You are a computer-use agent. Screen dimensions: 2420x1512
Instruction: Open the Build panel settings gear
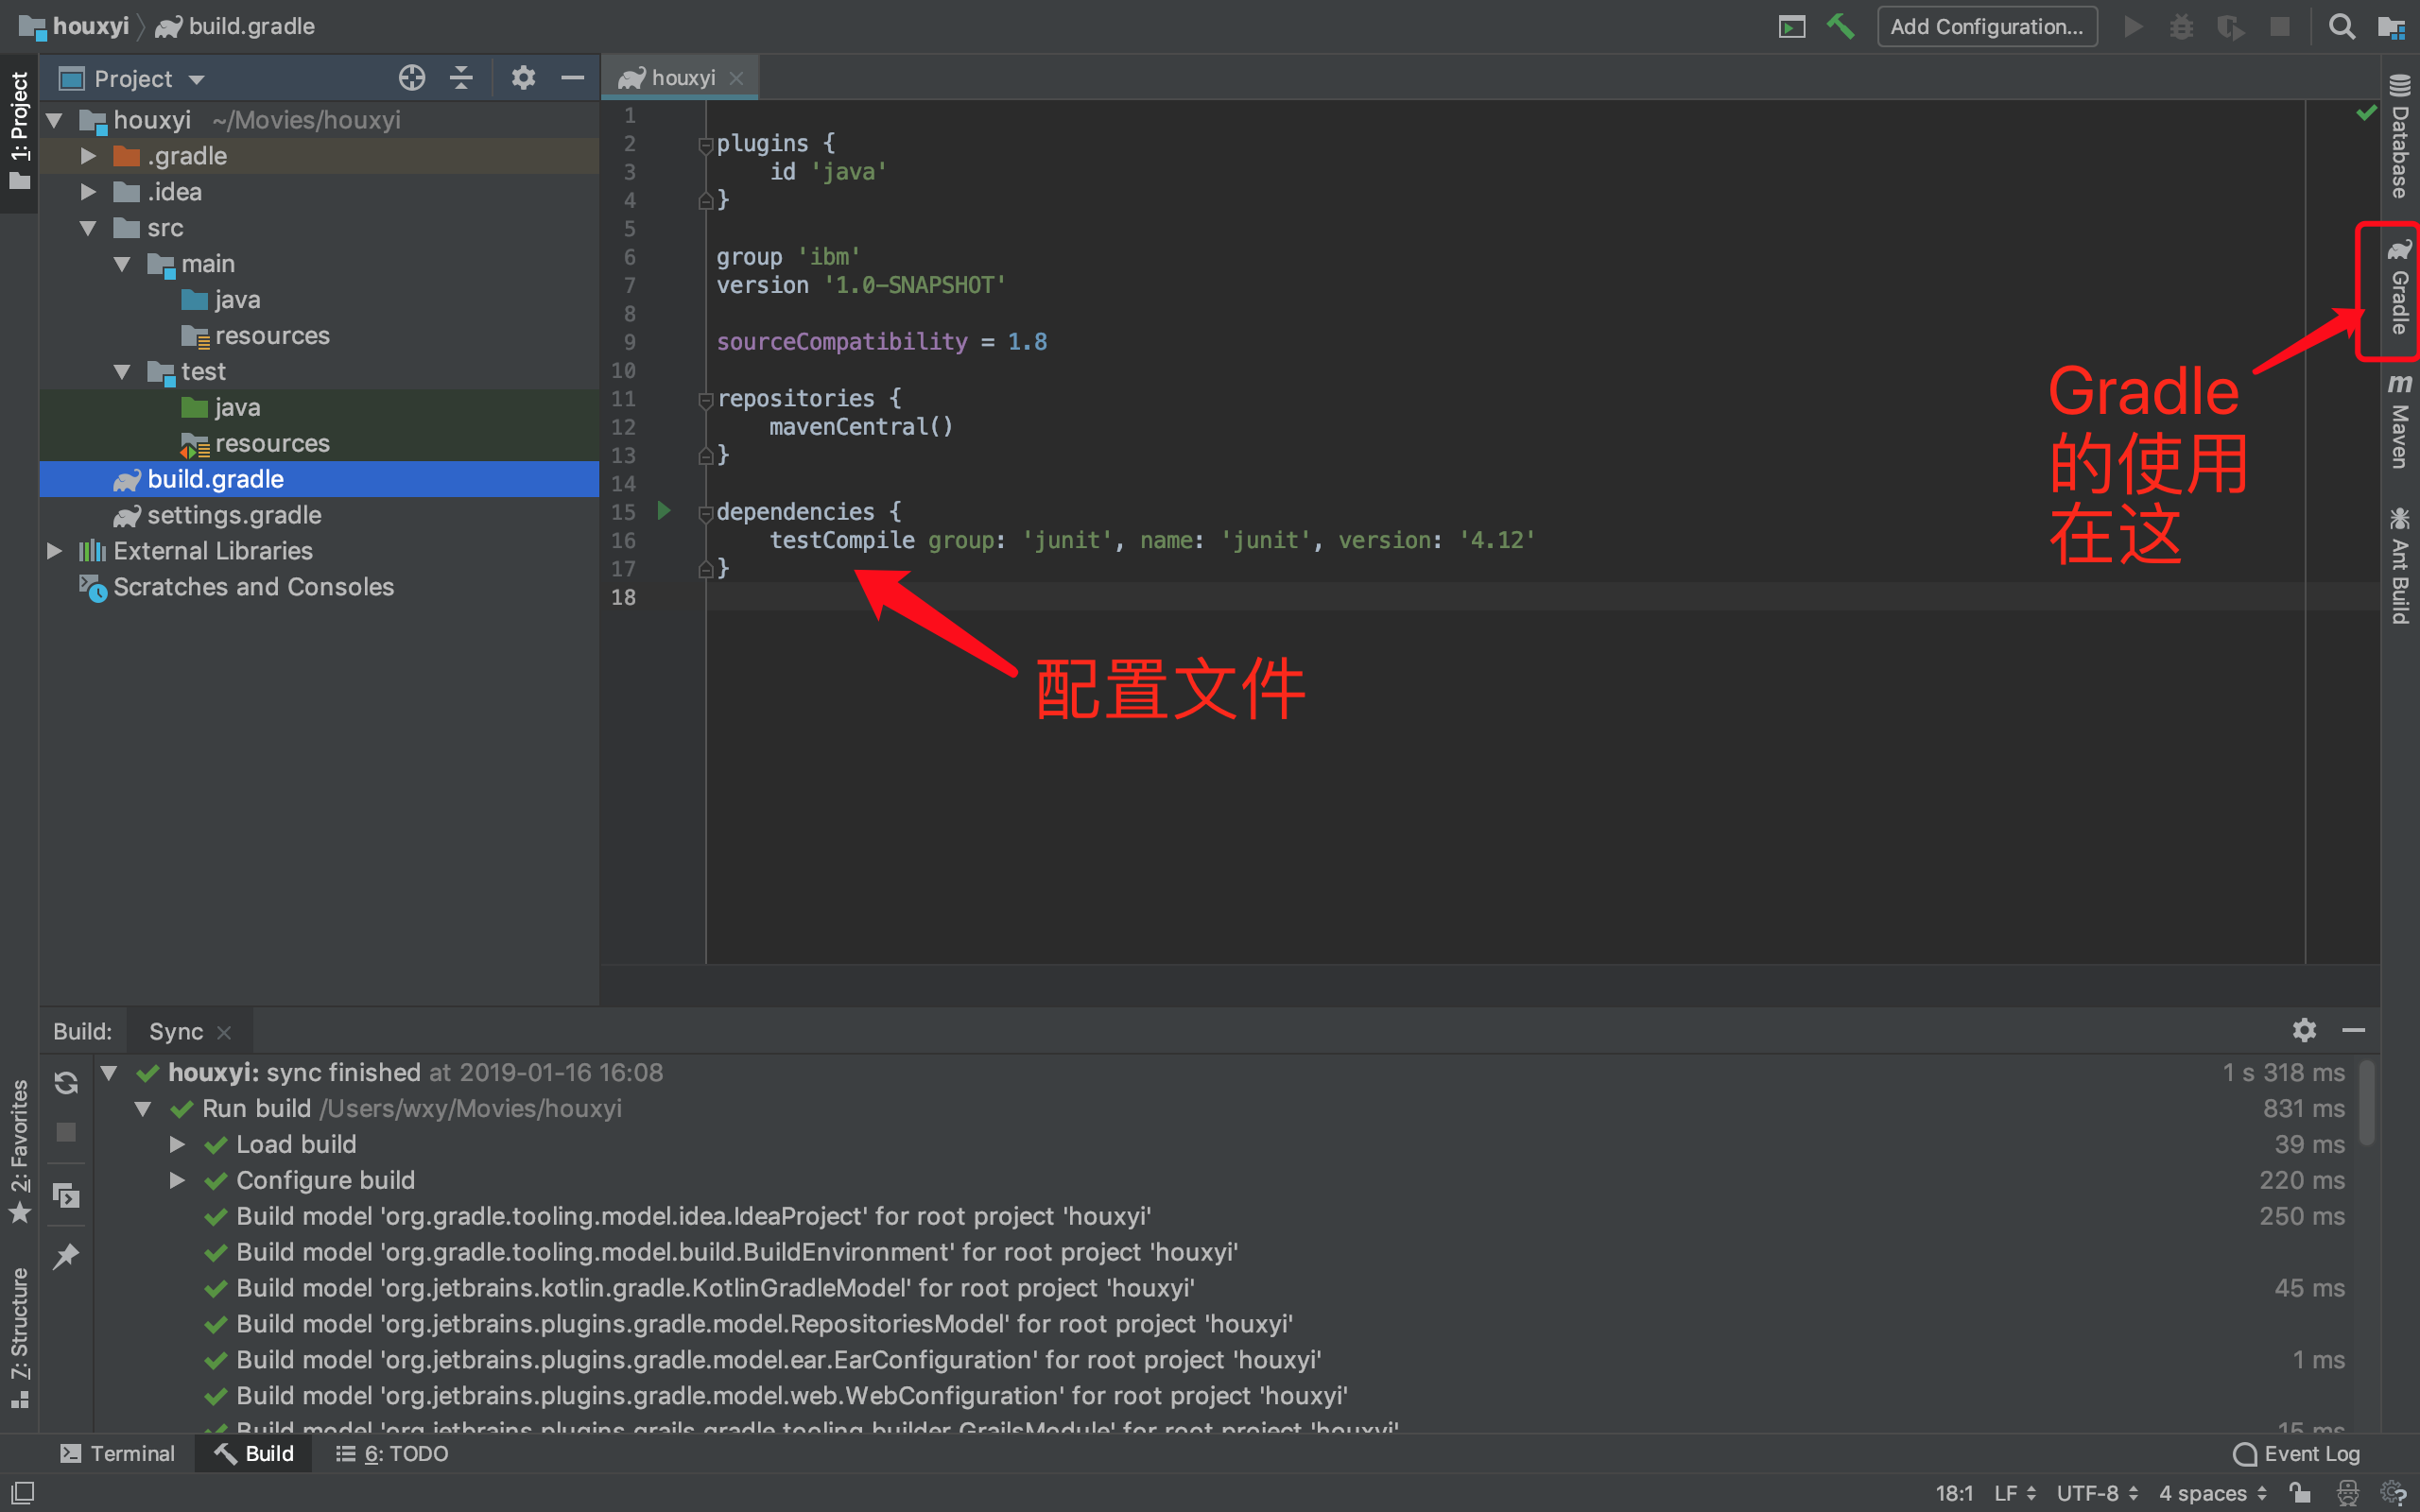coord(2304,1030)
